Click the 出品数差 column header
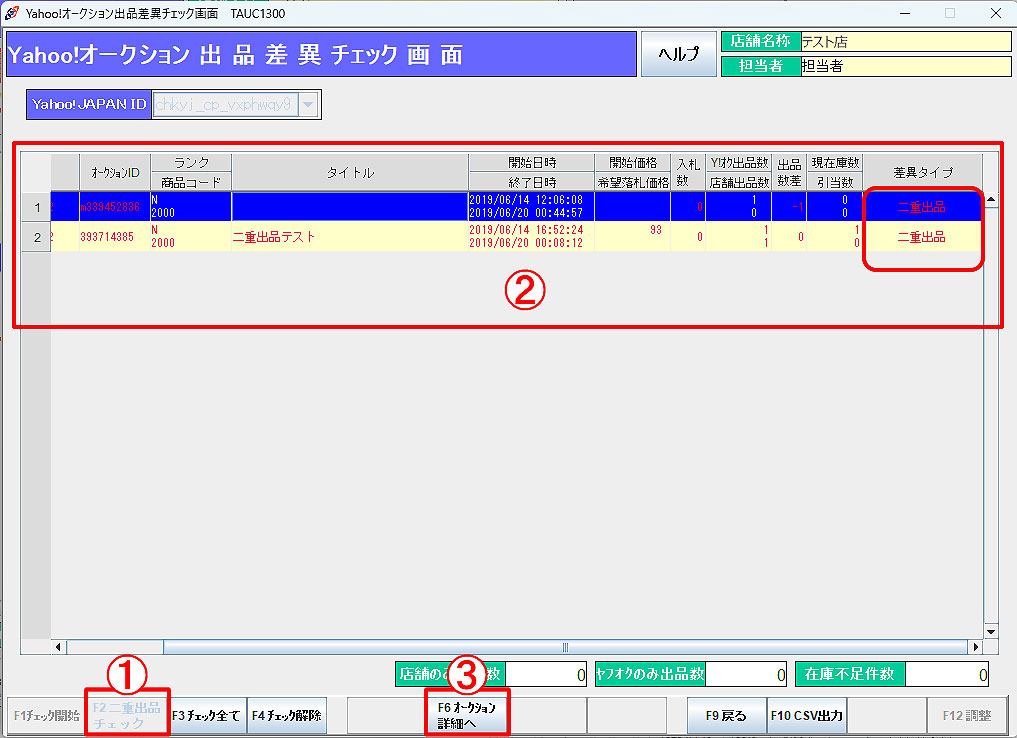1017x738 pixels. (789, 173)
